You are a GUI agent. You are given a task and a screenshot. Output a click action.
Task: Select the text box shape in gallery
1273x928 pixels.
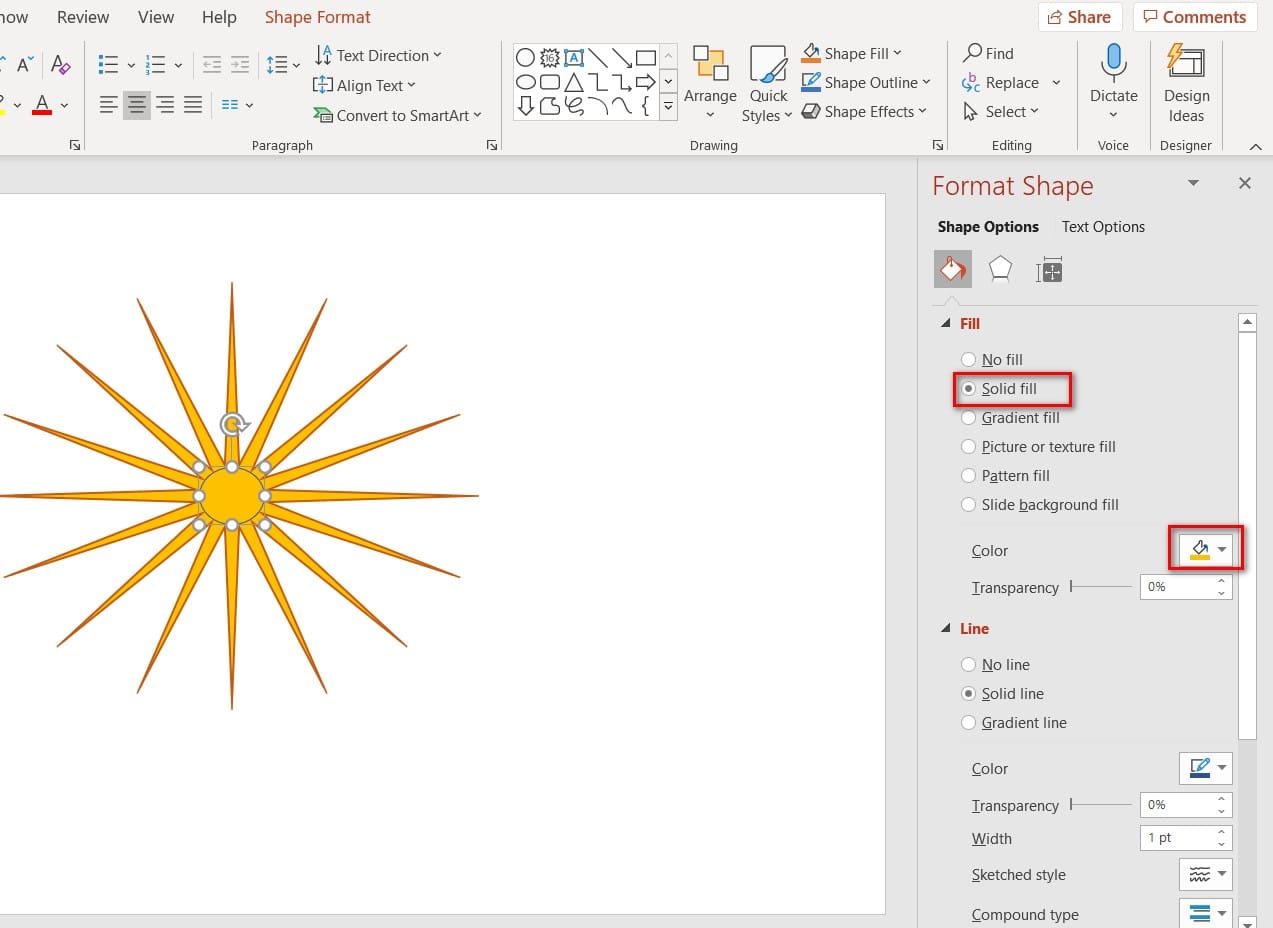point(574,58)
